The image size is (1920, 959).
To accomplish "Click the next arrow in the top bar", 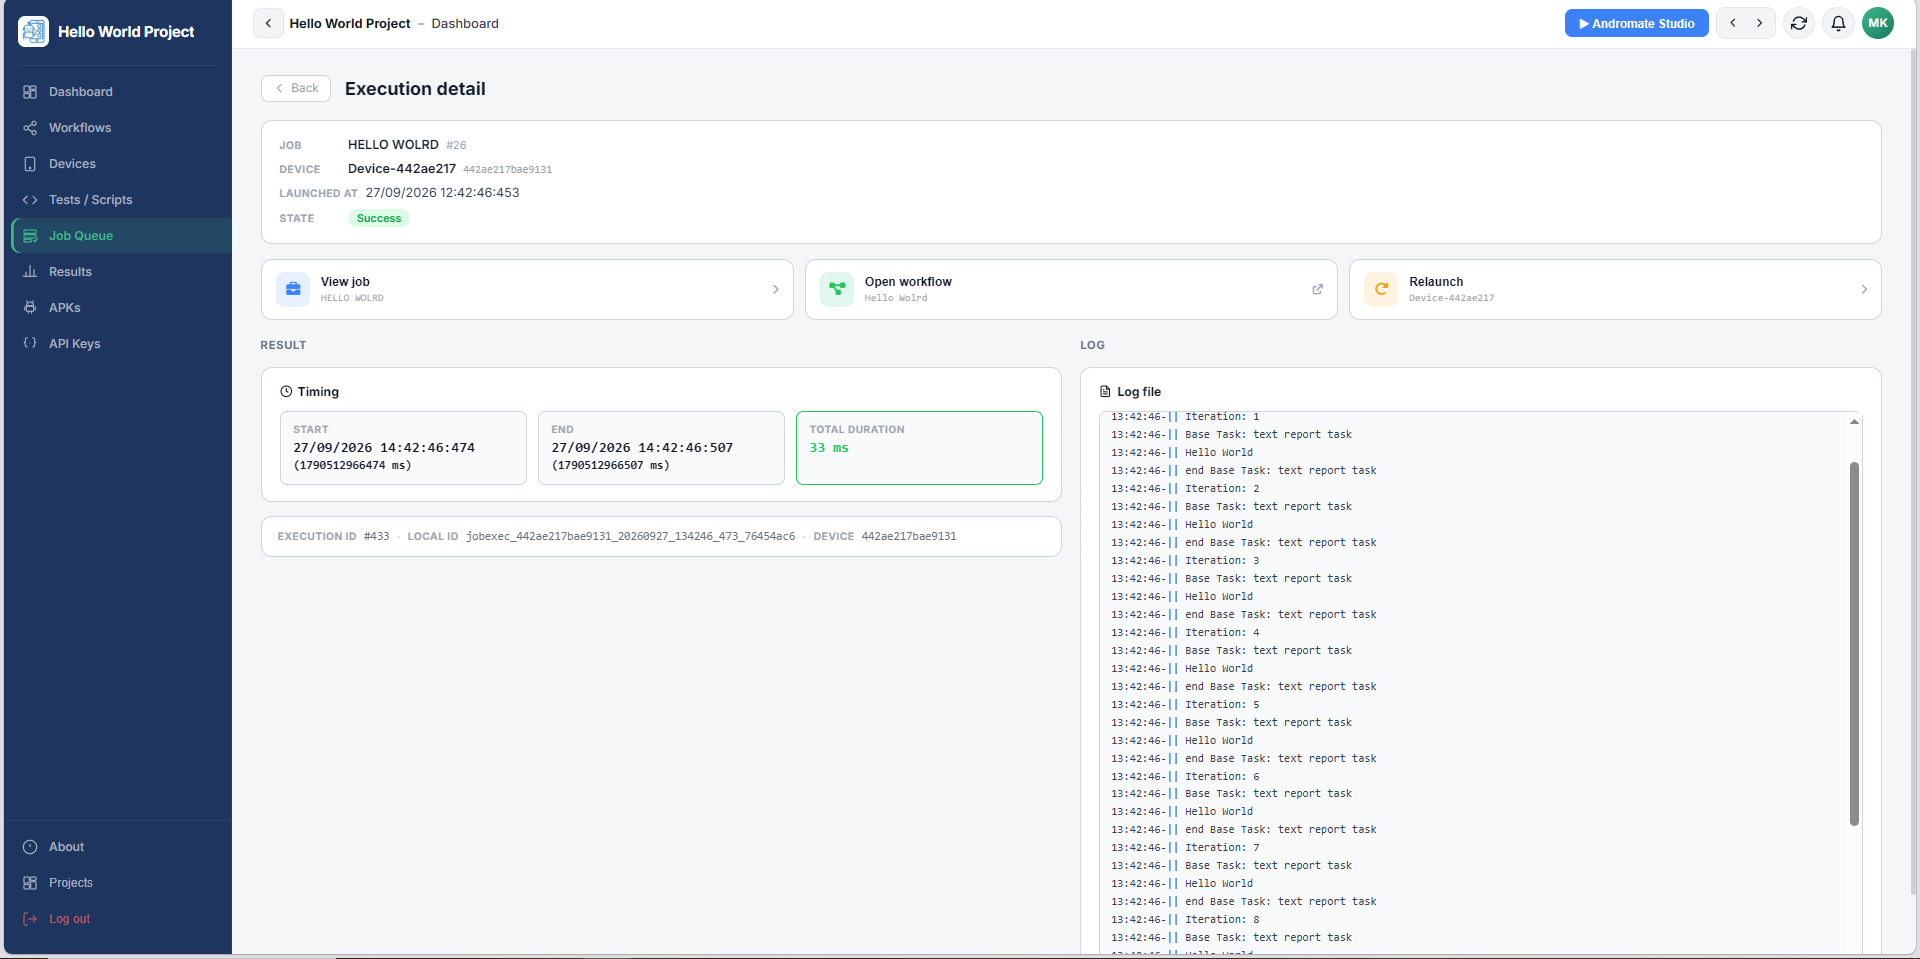I will pos(1760,23).
